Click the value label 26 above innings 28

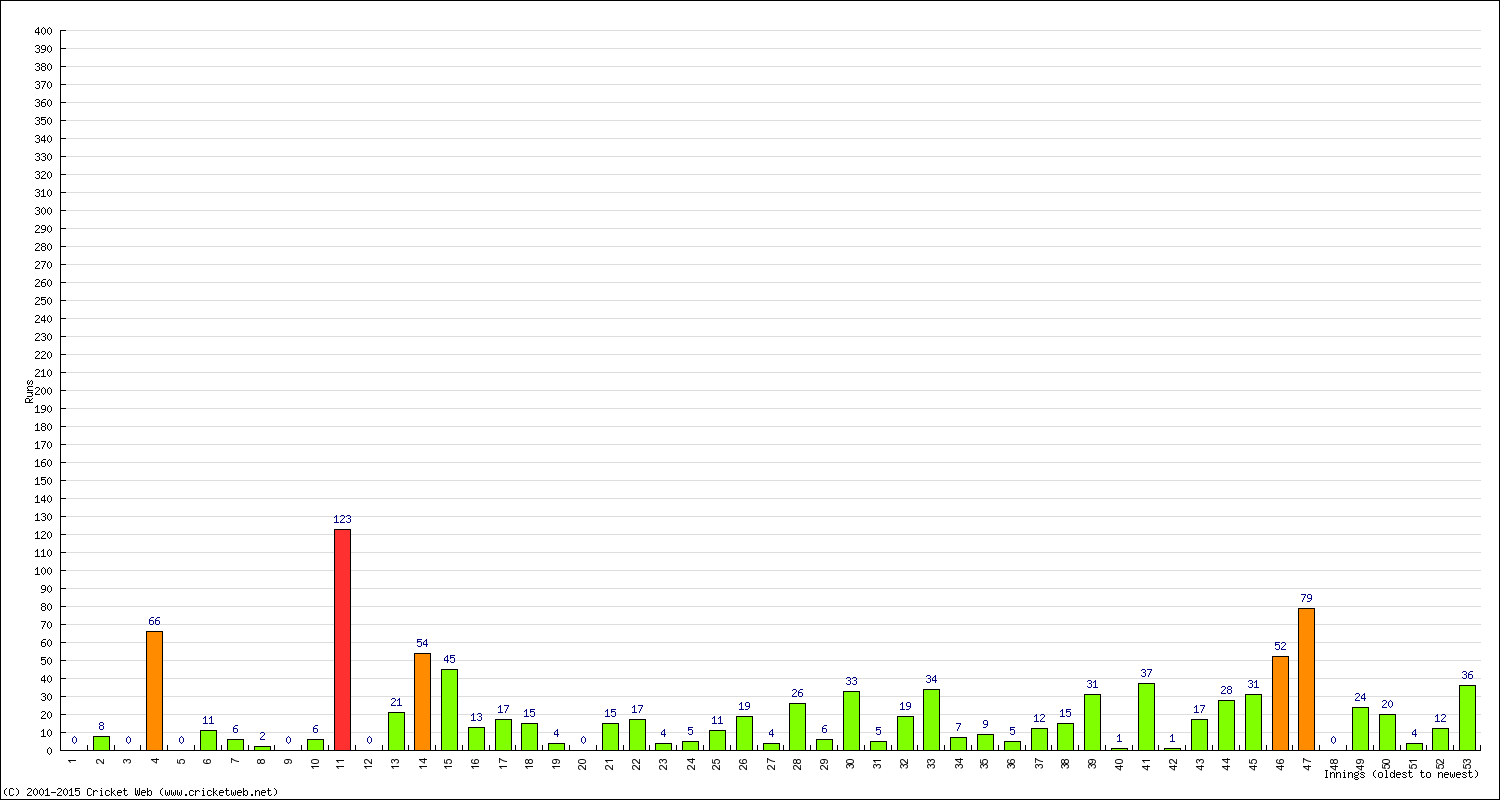tap(797, 693)
